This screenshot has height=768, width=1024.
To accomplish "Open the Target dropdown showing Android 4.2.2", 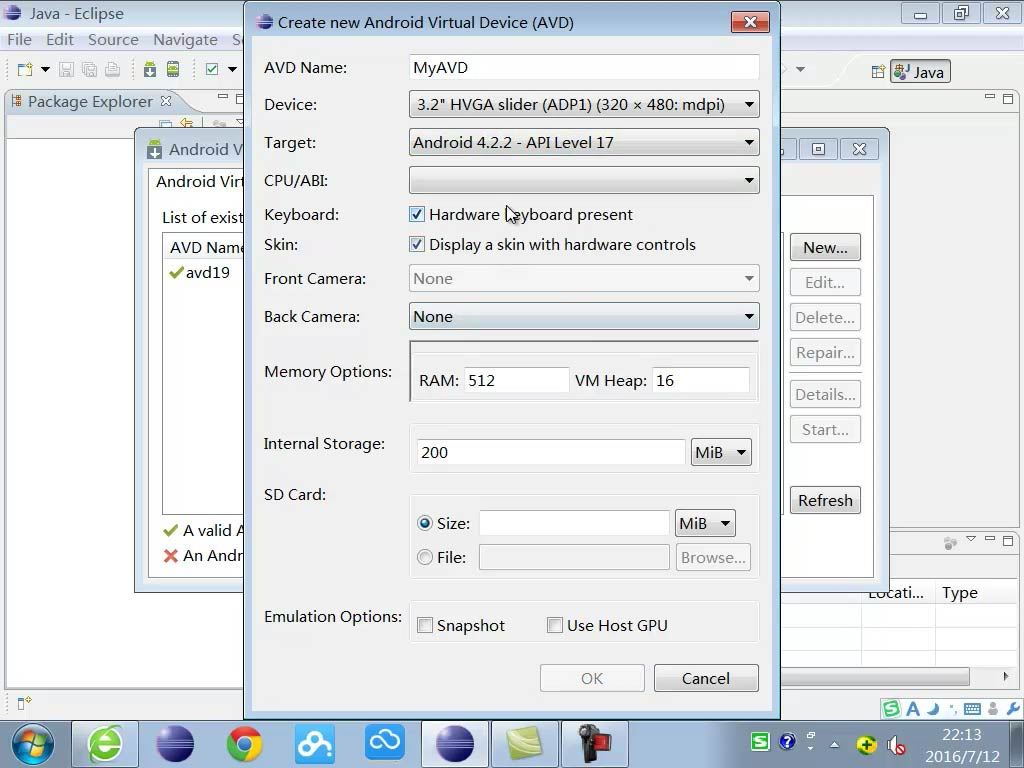I will click(x=584, y=142).
